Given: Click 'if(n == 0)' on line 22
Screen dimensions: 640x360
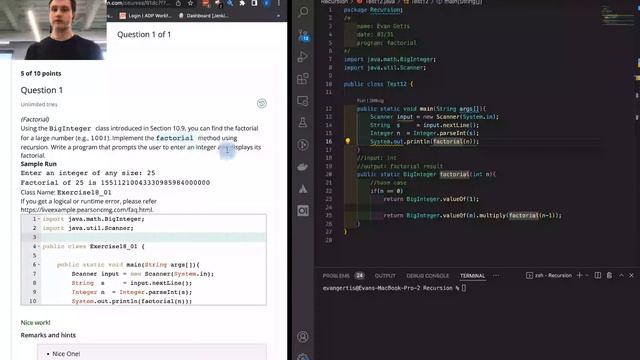Looking at the screenshot, I should tap(387, 191).
